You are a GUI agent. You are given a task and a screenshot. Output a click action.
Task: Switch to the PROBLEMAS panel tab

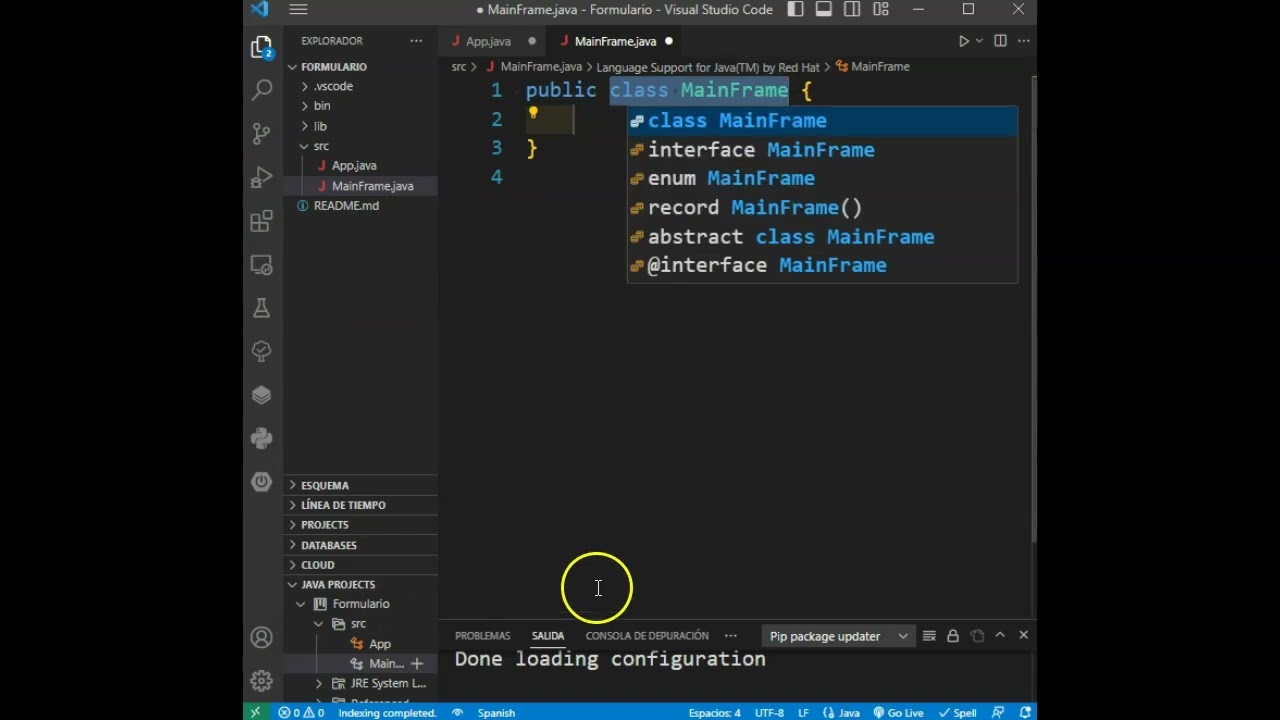coord(483,636)
